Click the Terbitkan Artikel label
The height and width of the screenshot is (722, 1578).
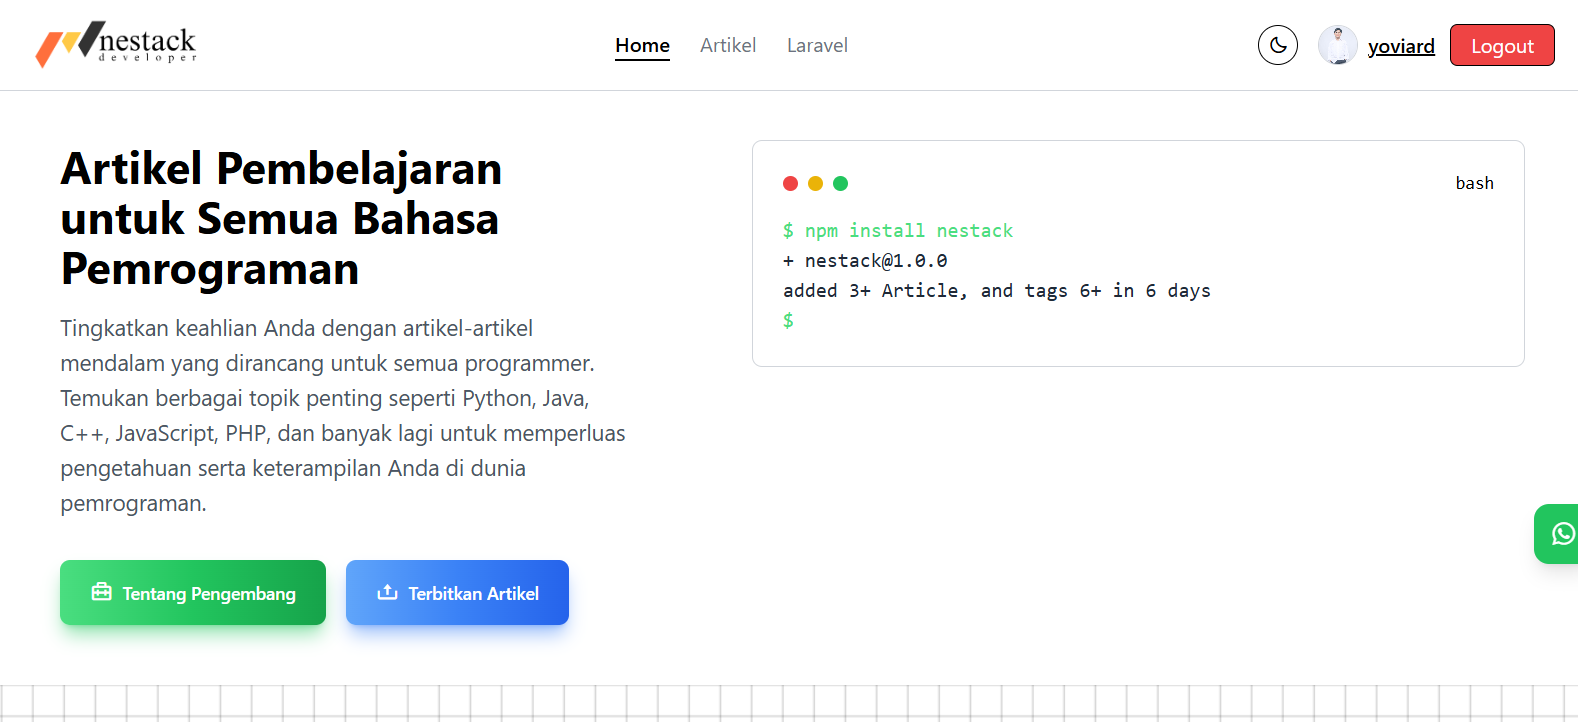pyautogui.click(x=473, y=593)
